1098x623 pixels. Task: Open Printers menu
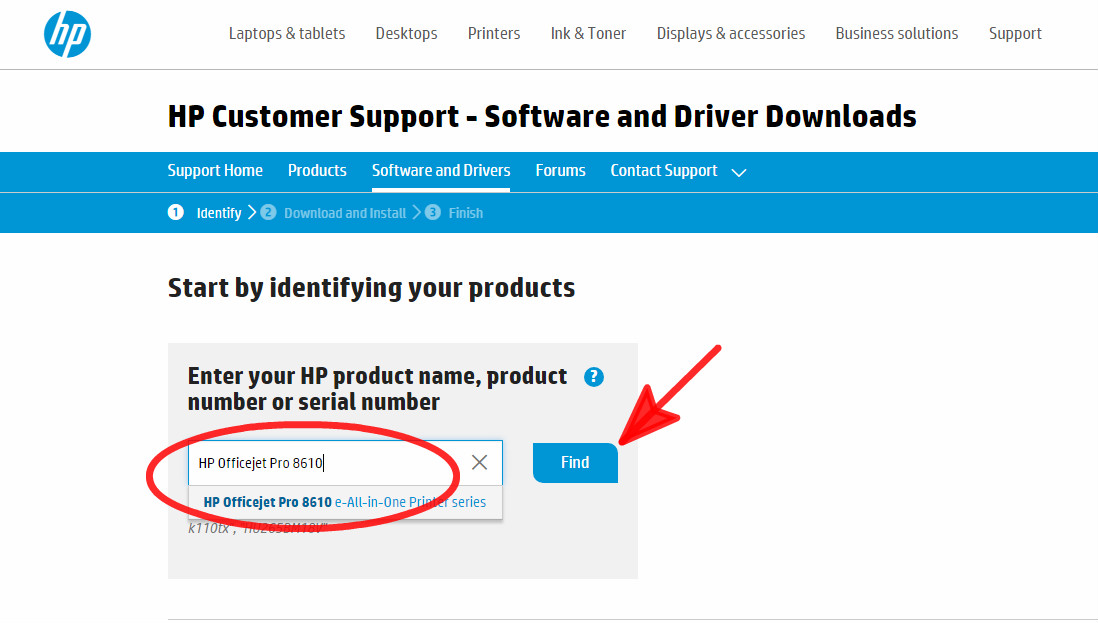pyautogui.click(x=494, y=34)
